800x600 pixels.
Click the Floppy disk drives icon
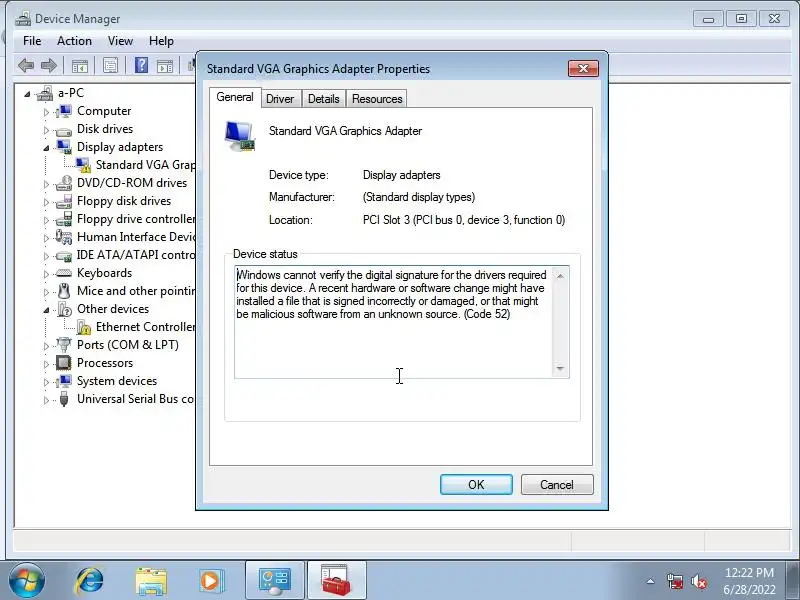tap(64, 201)
